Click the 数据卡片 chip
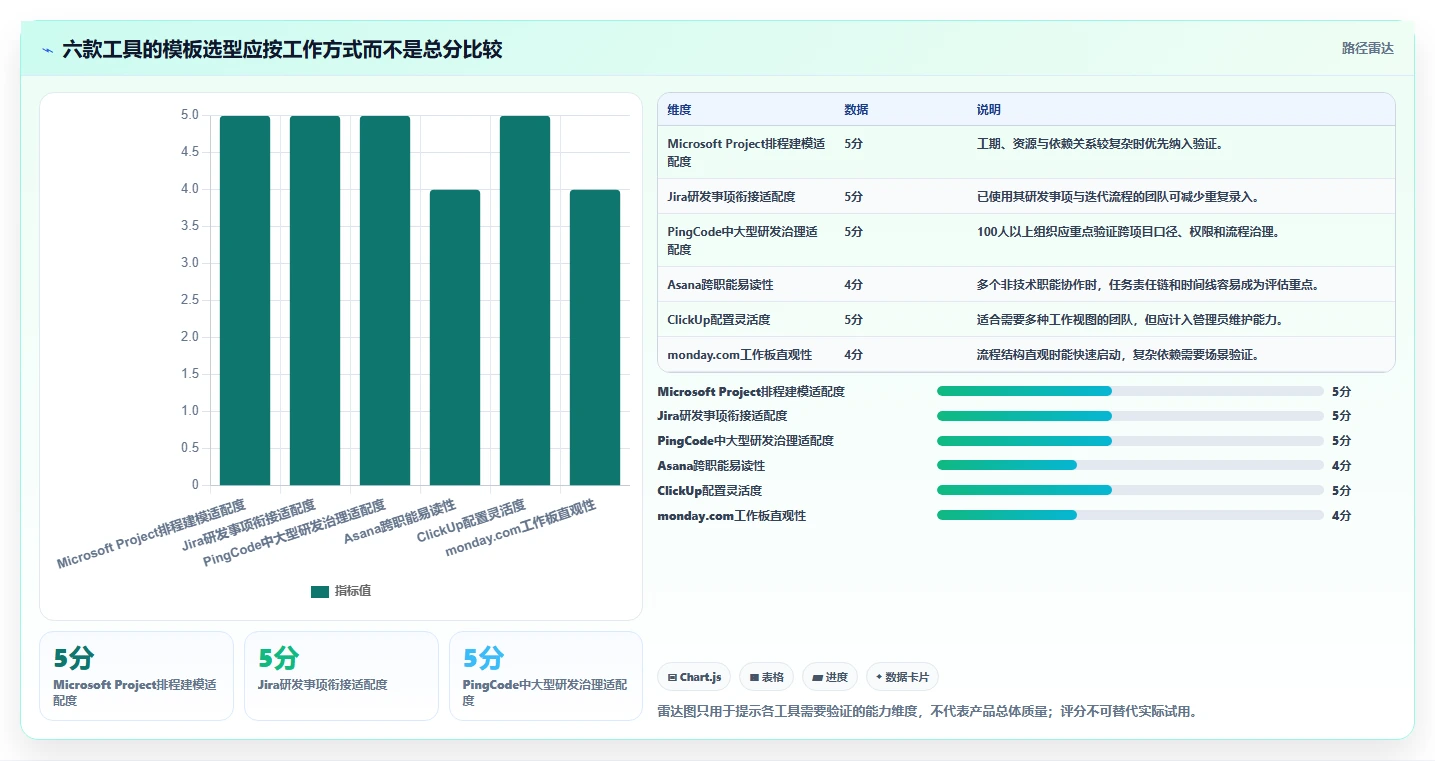 (x=902, y=677)
